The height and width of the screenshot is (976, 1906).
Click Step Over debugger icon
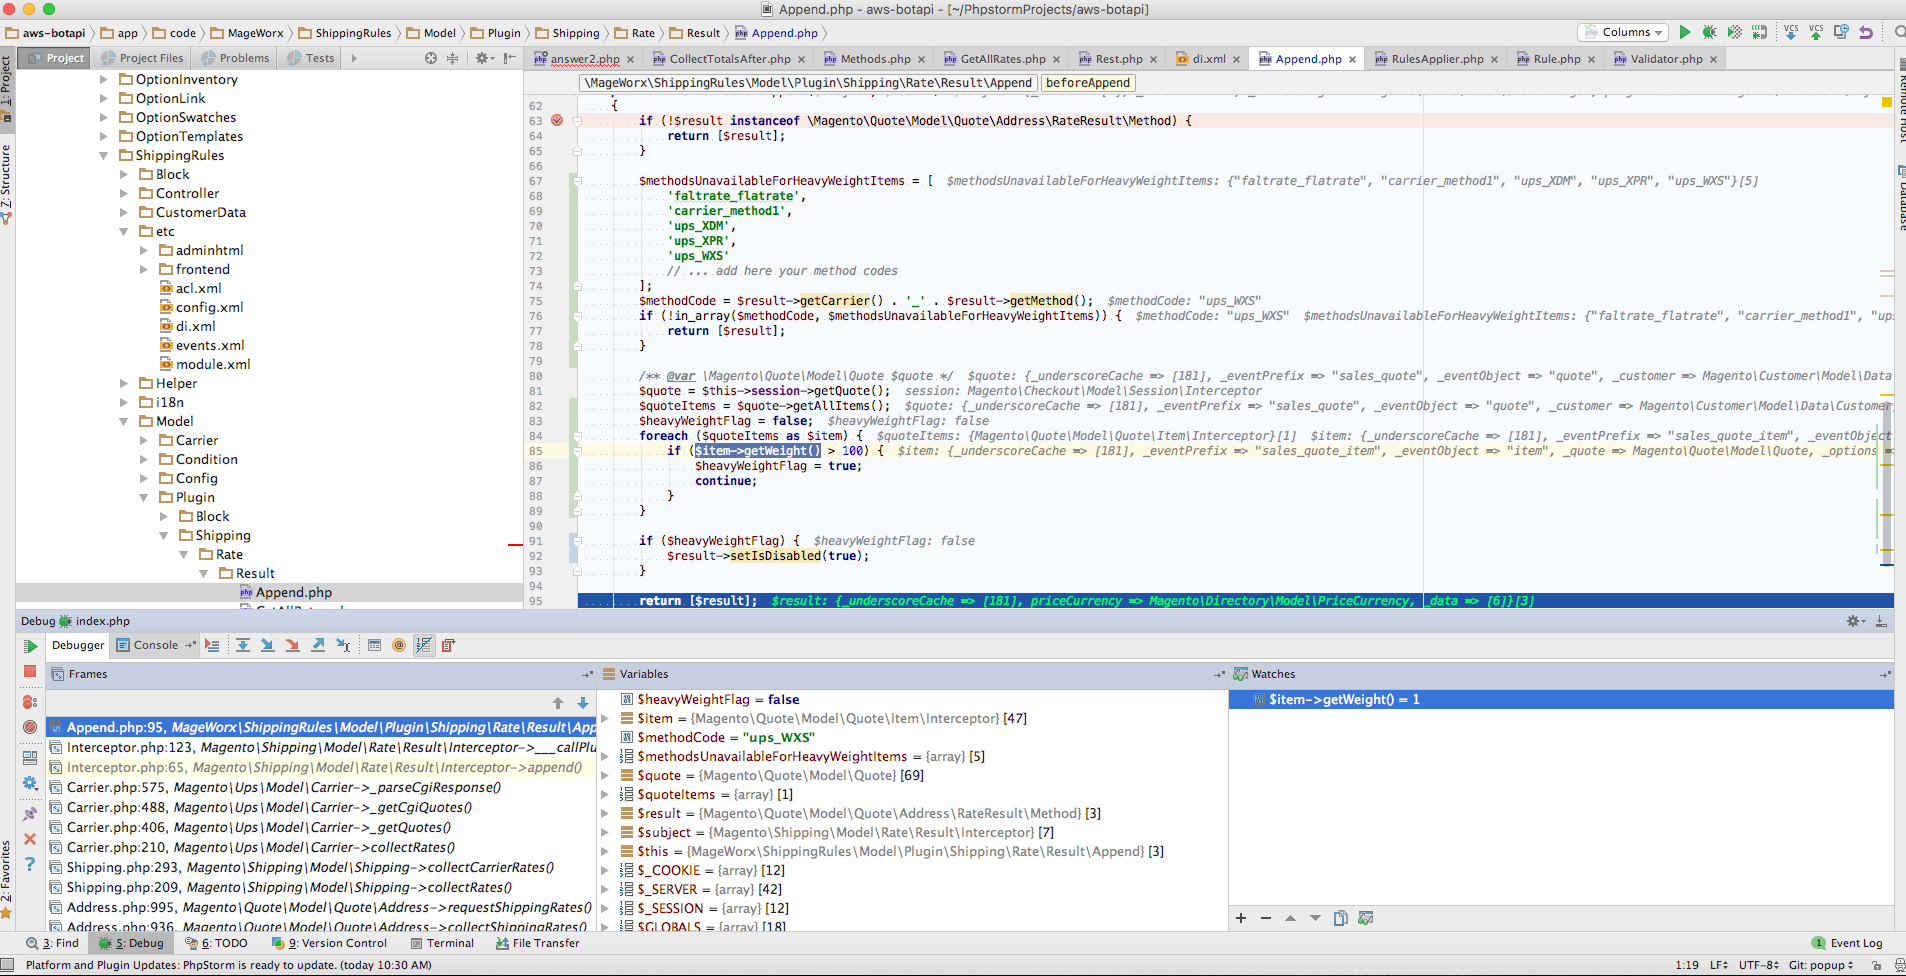coord(243,645)
